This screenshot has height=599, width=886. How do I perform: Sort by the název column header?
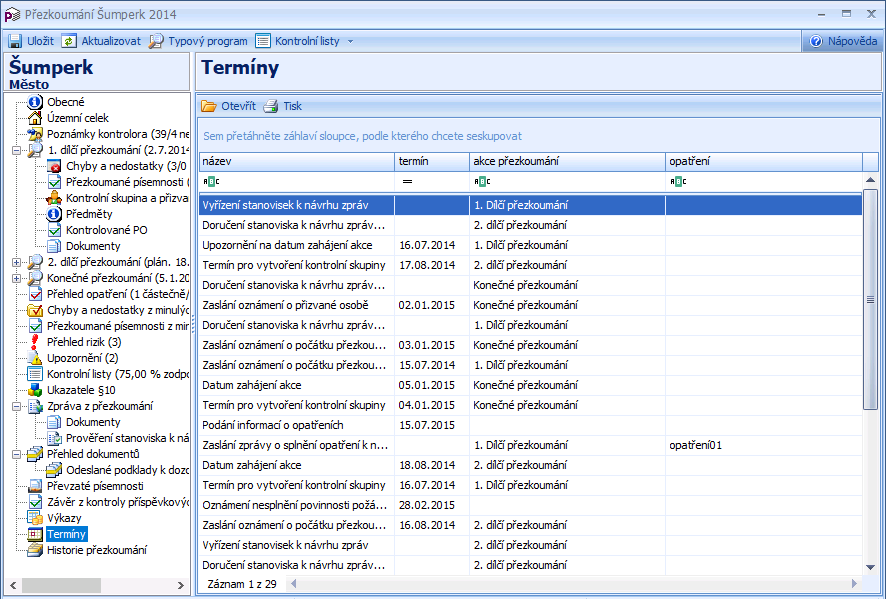(x=297, y=162)
